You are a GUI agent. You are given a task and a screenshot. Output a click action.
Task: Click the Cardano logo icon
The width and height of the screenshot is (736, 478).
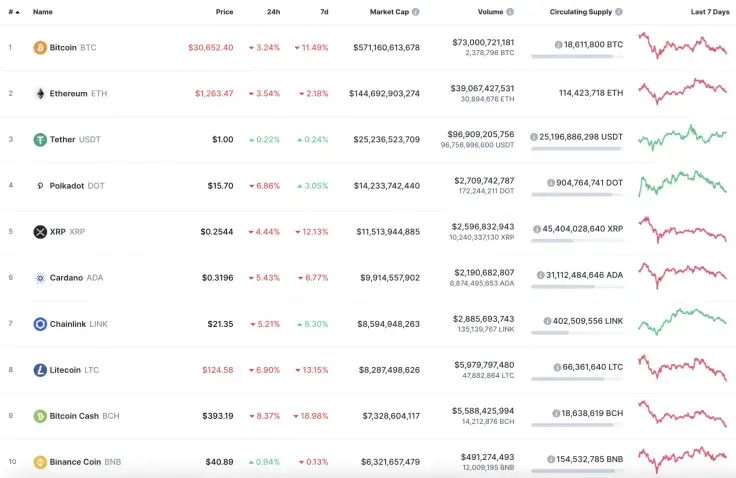click(x=40, y=278)
